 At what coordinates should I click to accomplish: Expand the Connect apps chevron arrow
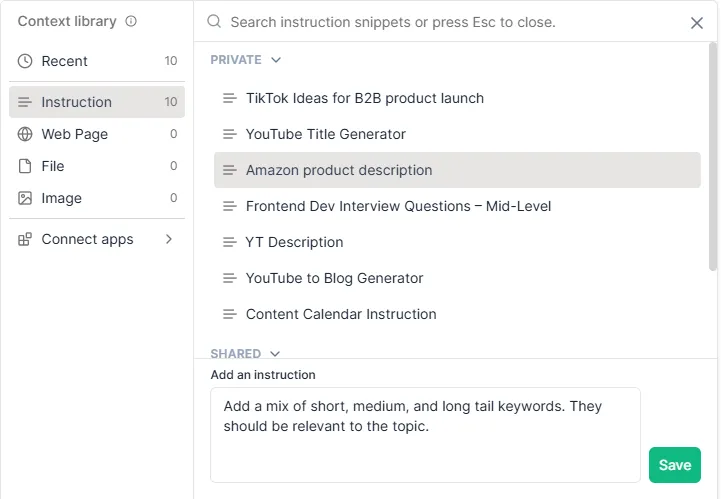(x=168, y=239)
